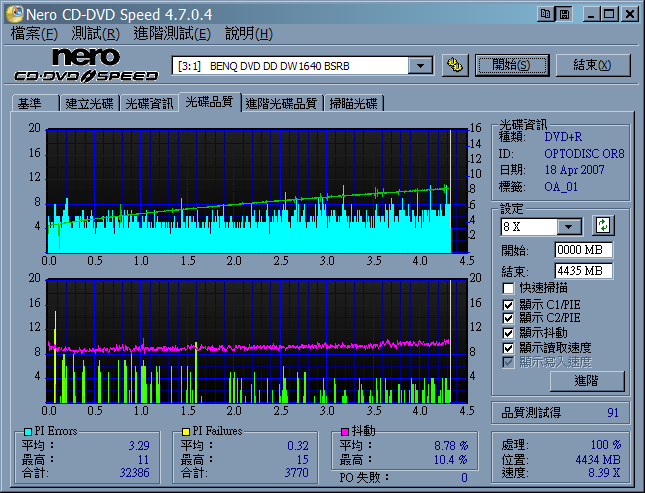Click the PI Errors maximum value 11
645x493 pixels.
point(143,460)
